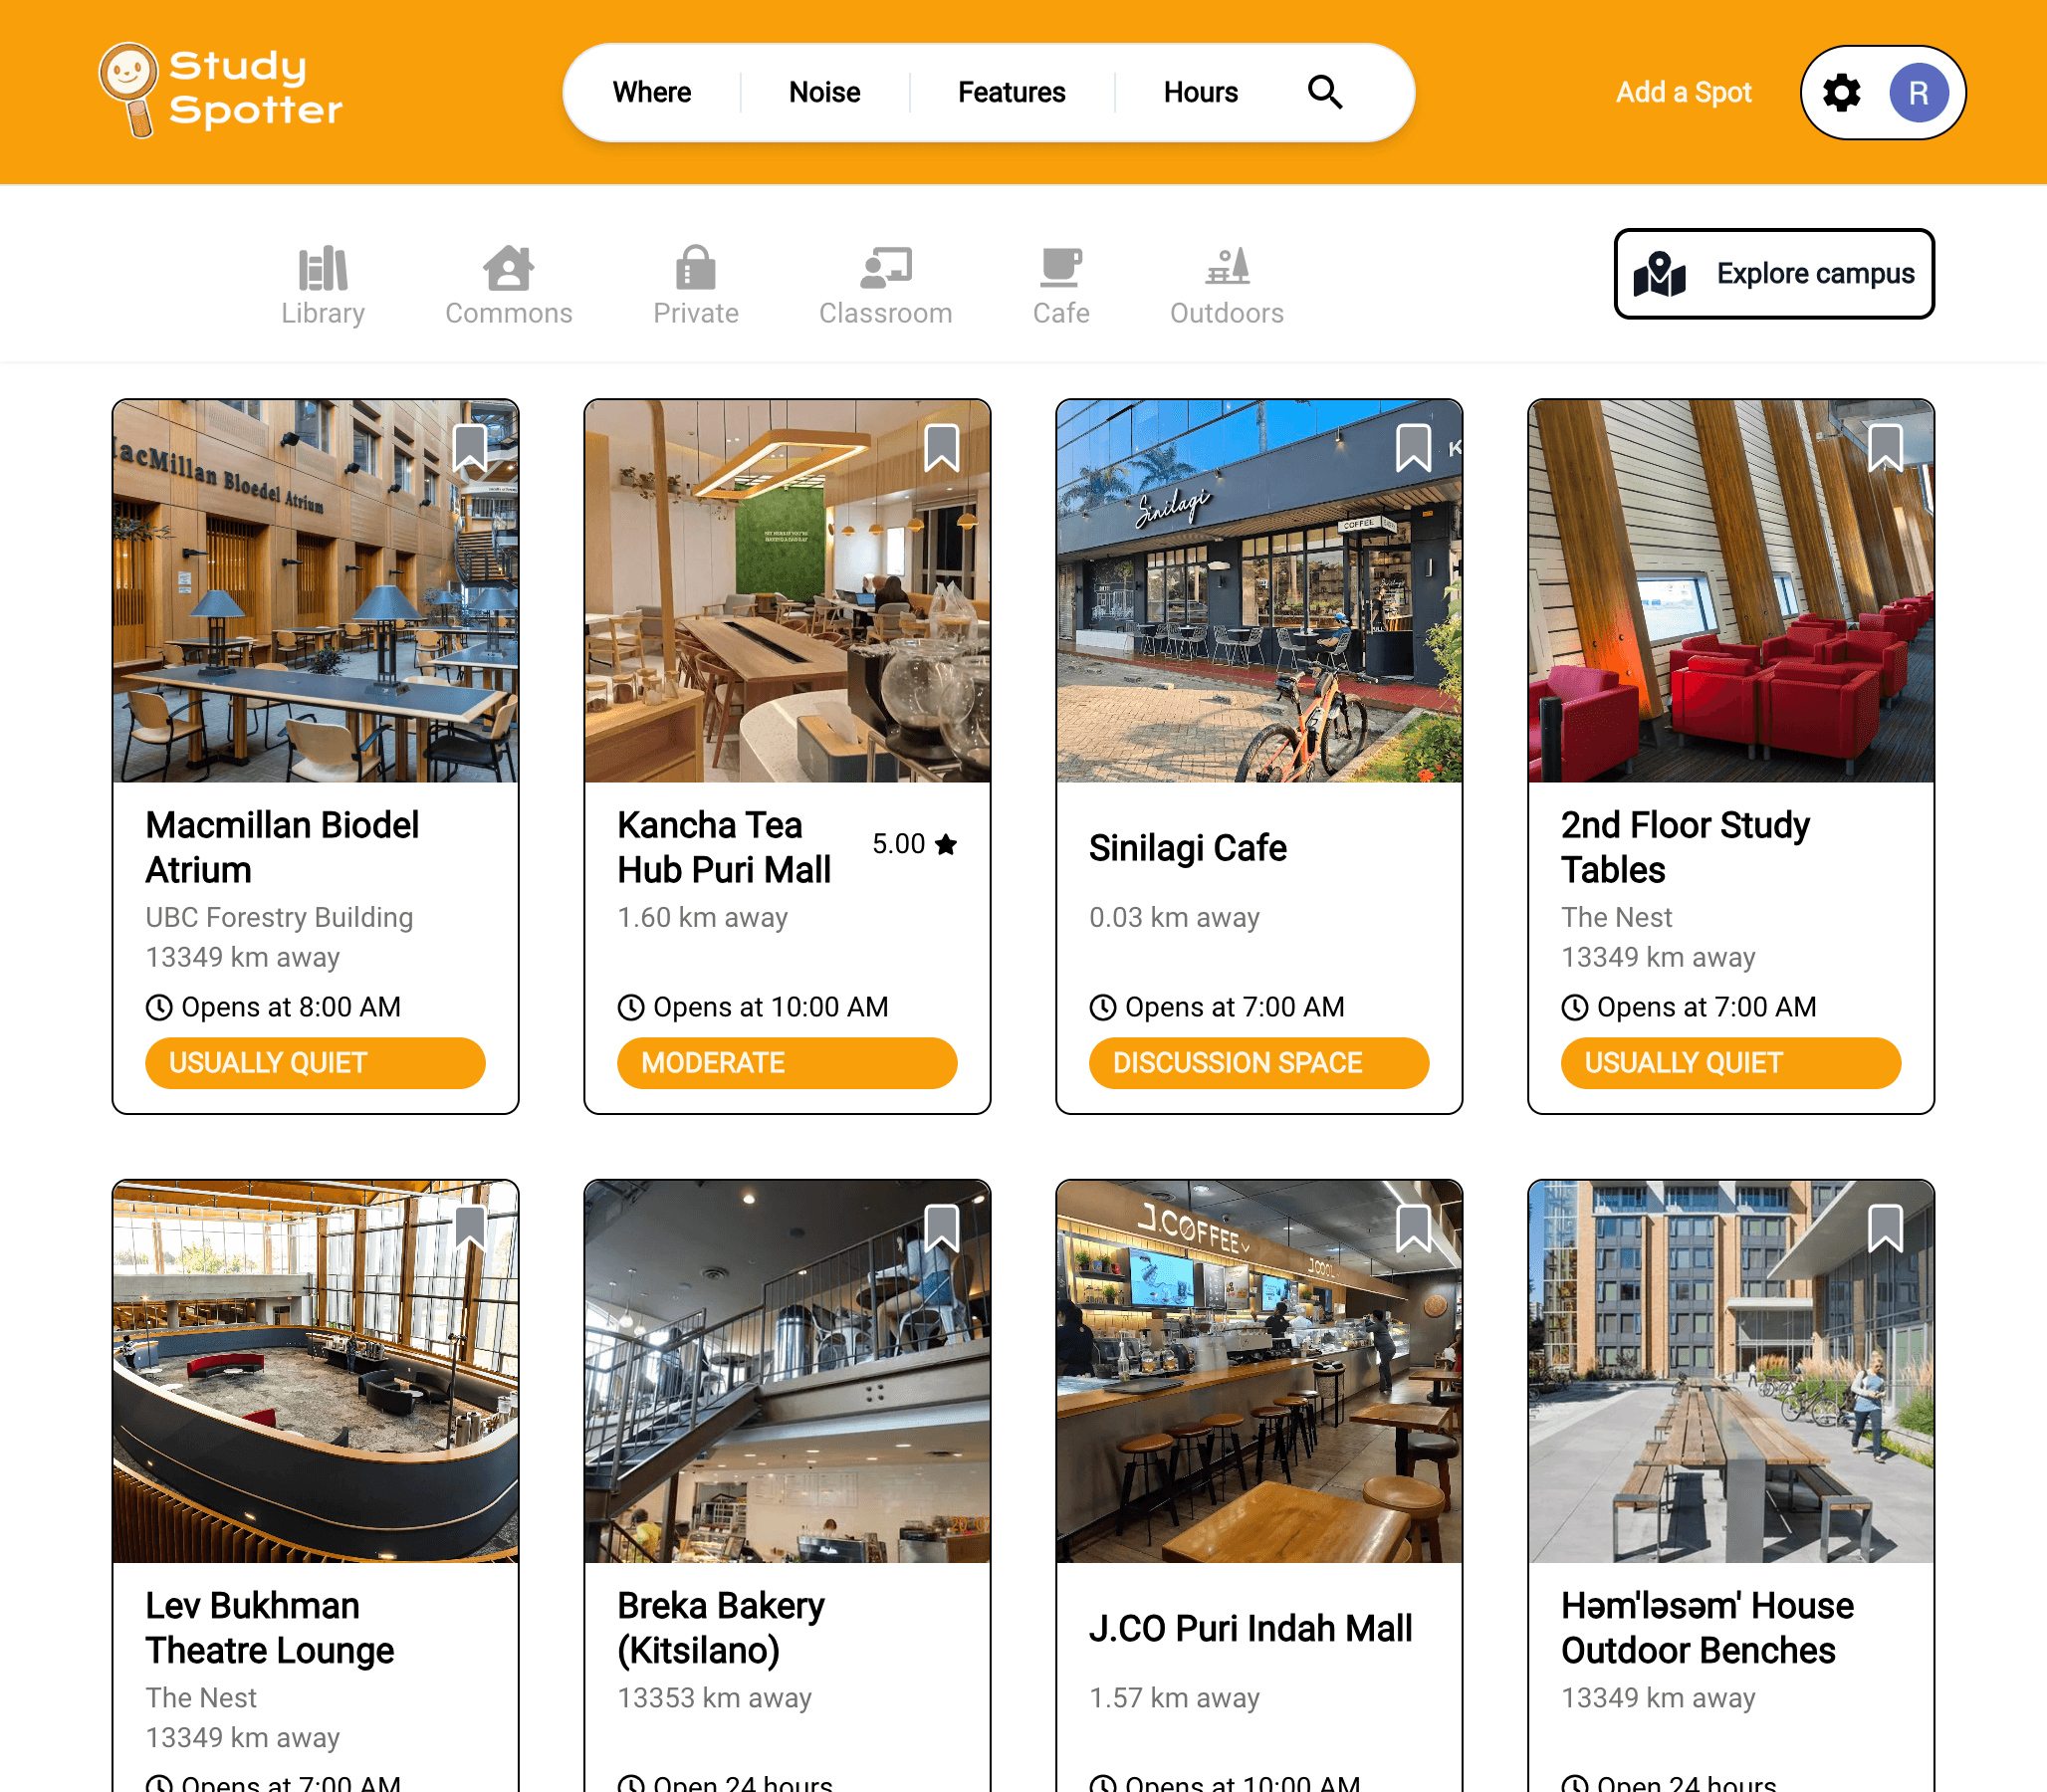The height and width of the screenshot is (1792, 2047).
Task: Click the Lev Bukhman Theatre Lounge title
Action: pos(270,1628)
